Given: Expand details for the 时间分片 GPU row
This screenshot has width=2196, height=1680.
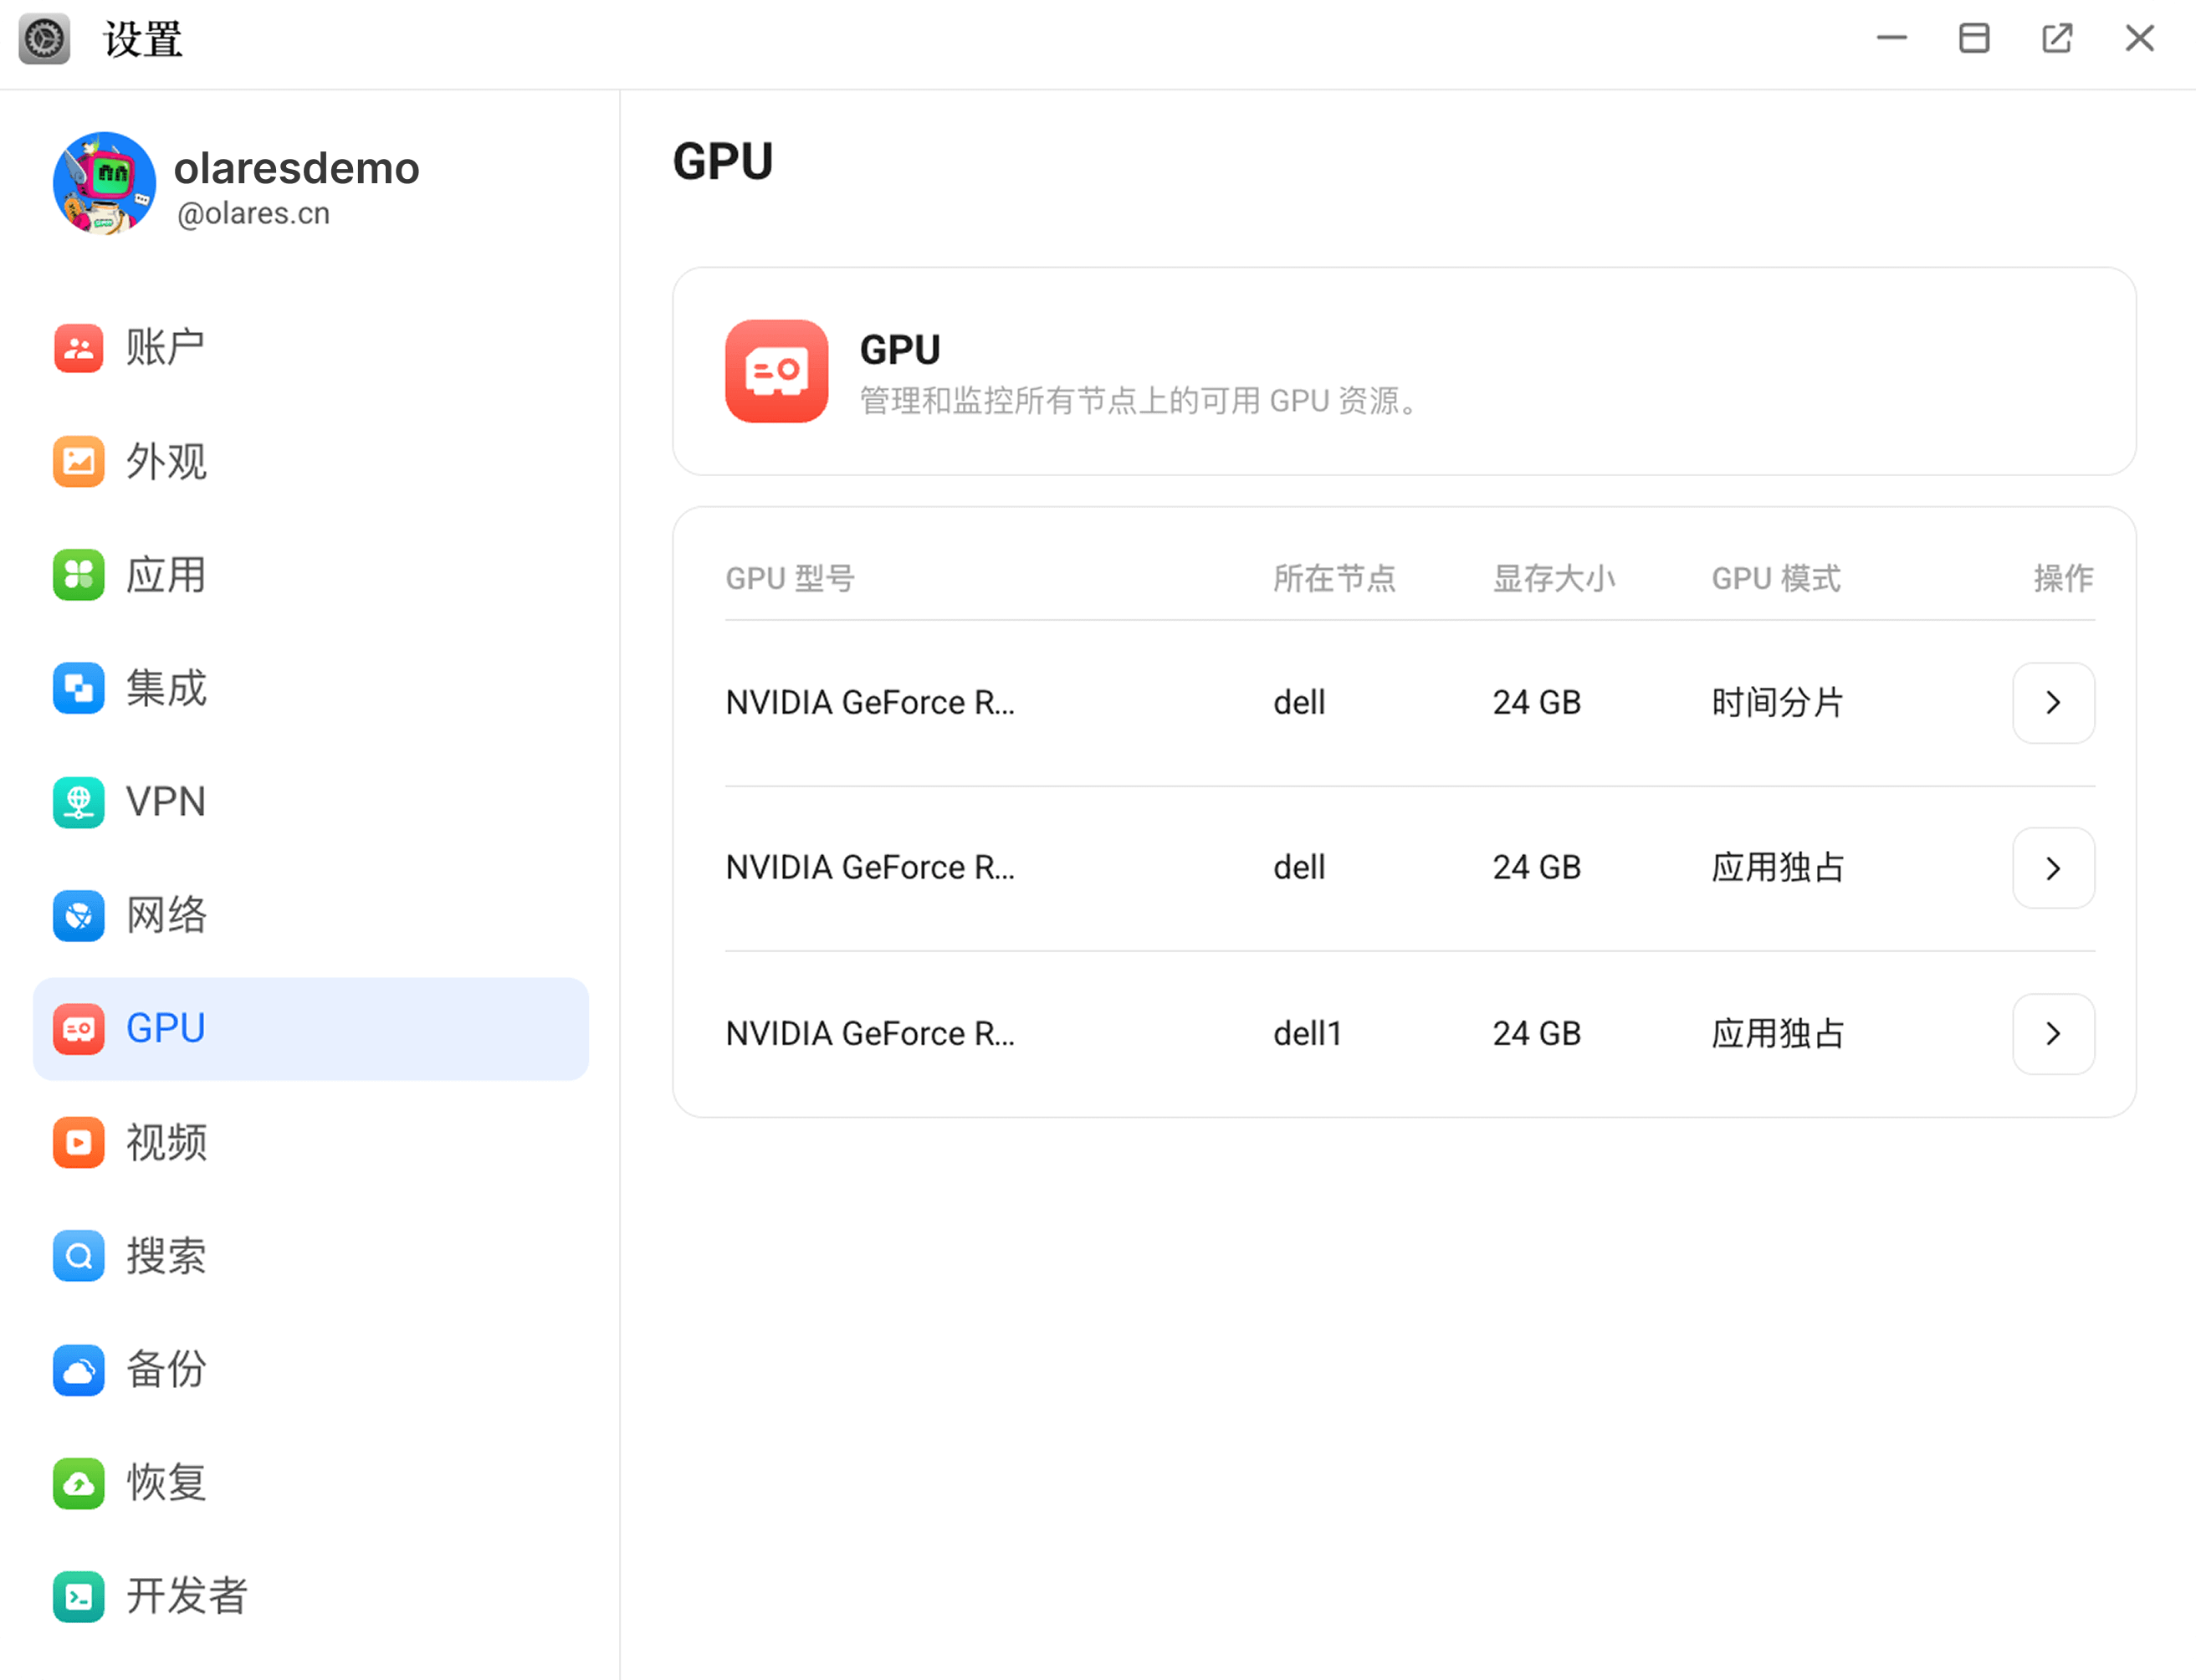Looking at the screenshot, I should [2053, 703].
